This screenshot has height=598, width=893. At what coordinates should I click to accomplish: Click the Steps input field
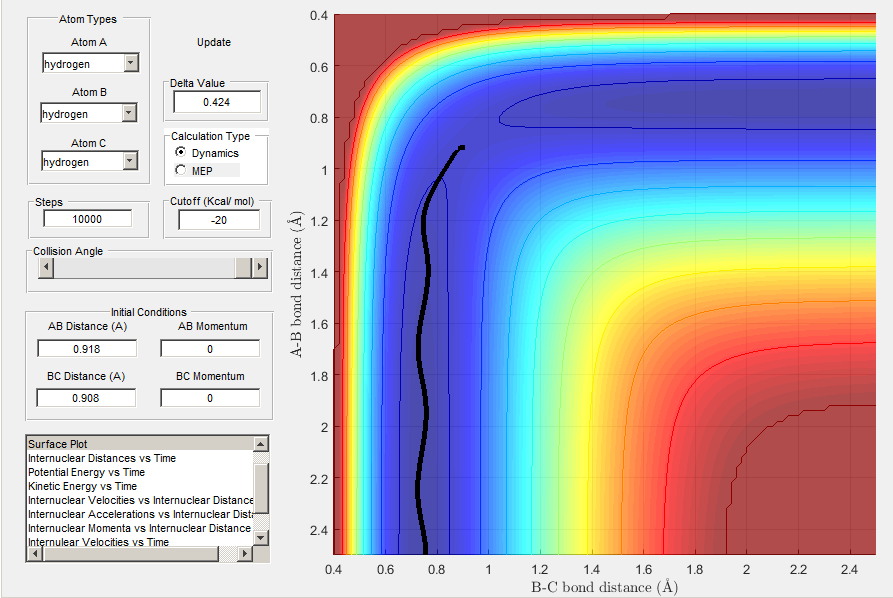coord(88,219)
